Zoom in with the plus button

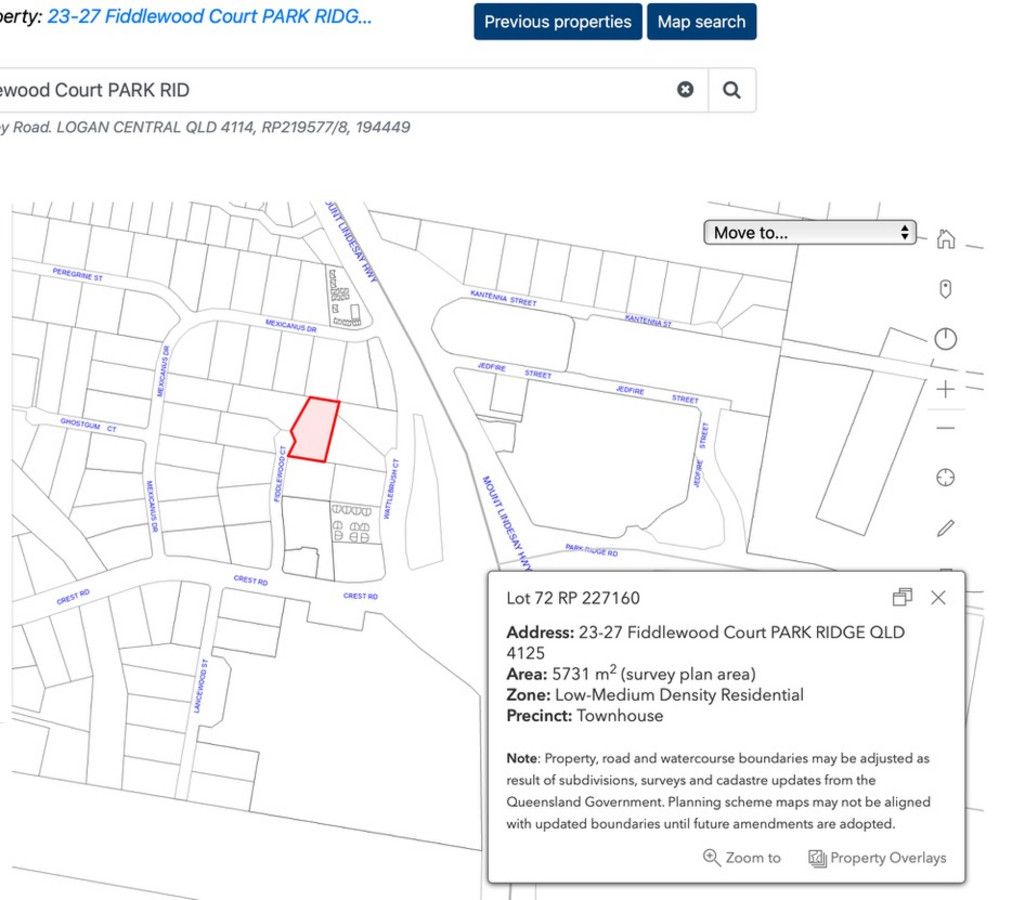[x=945, y=389]
